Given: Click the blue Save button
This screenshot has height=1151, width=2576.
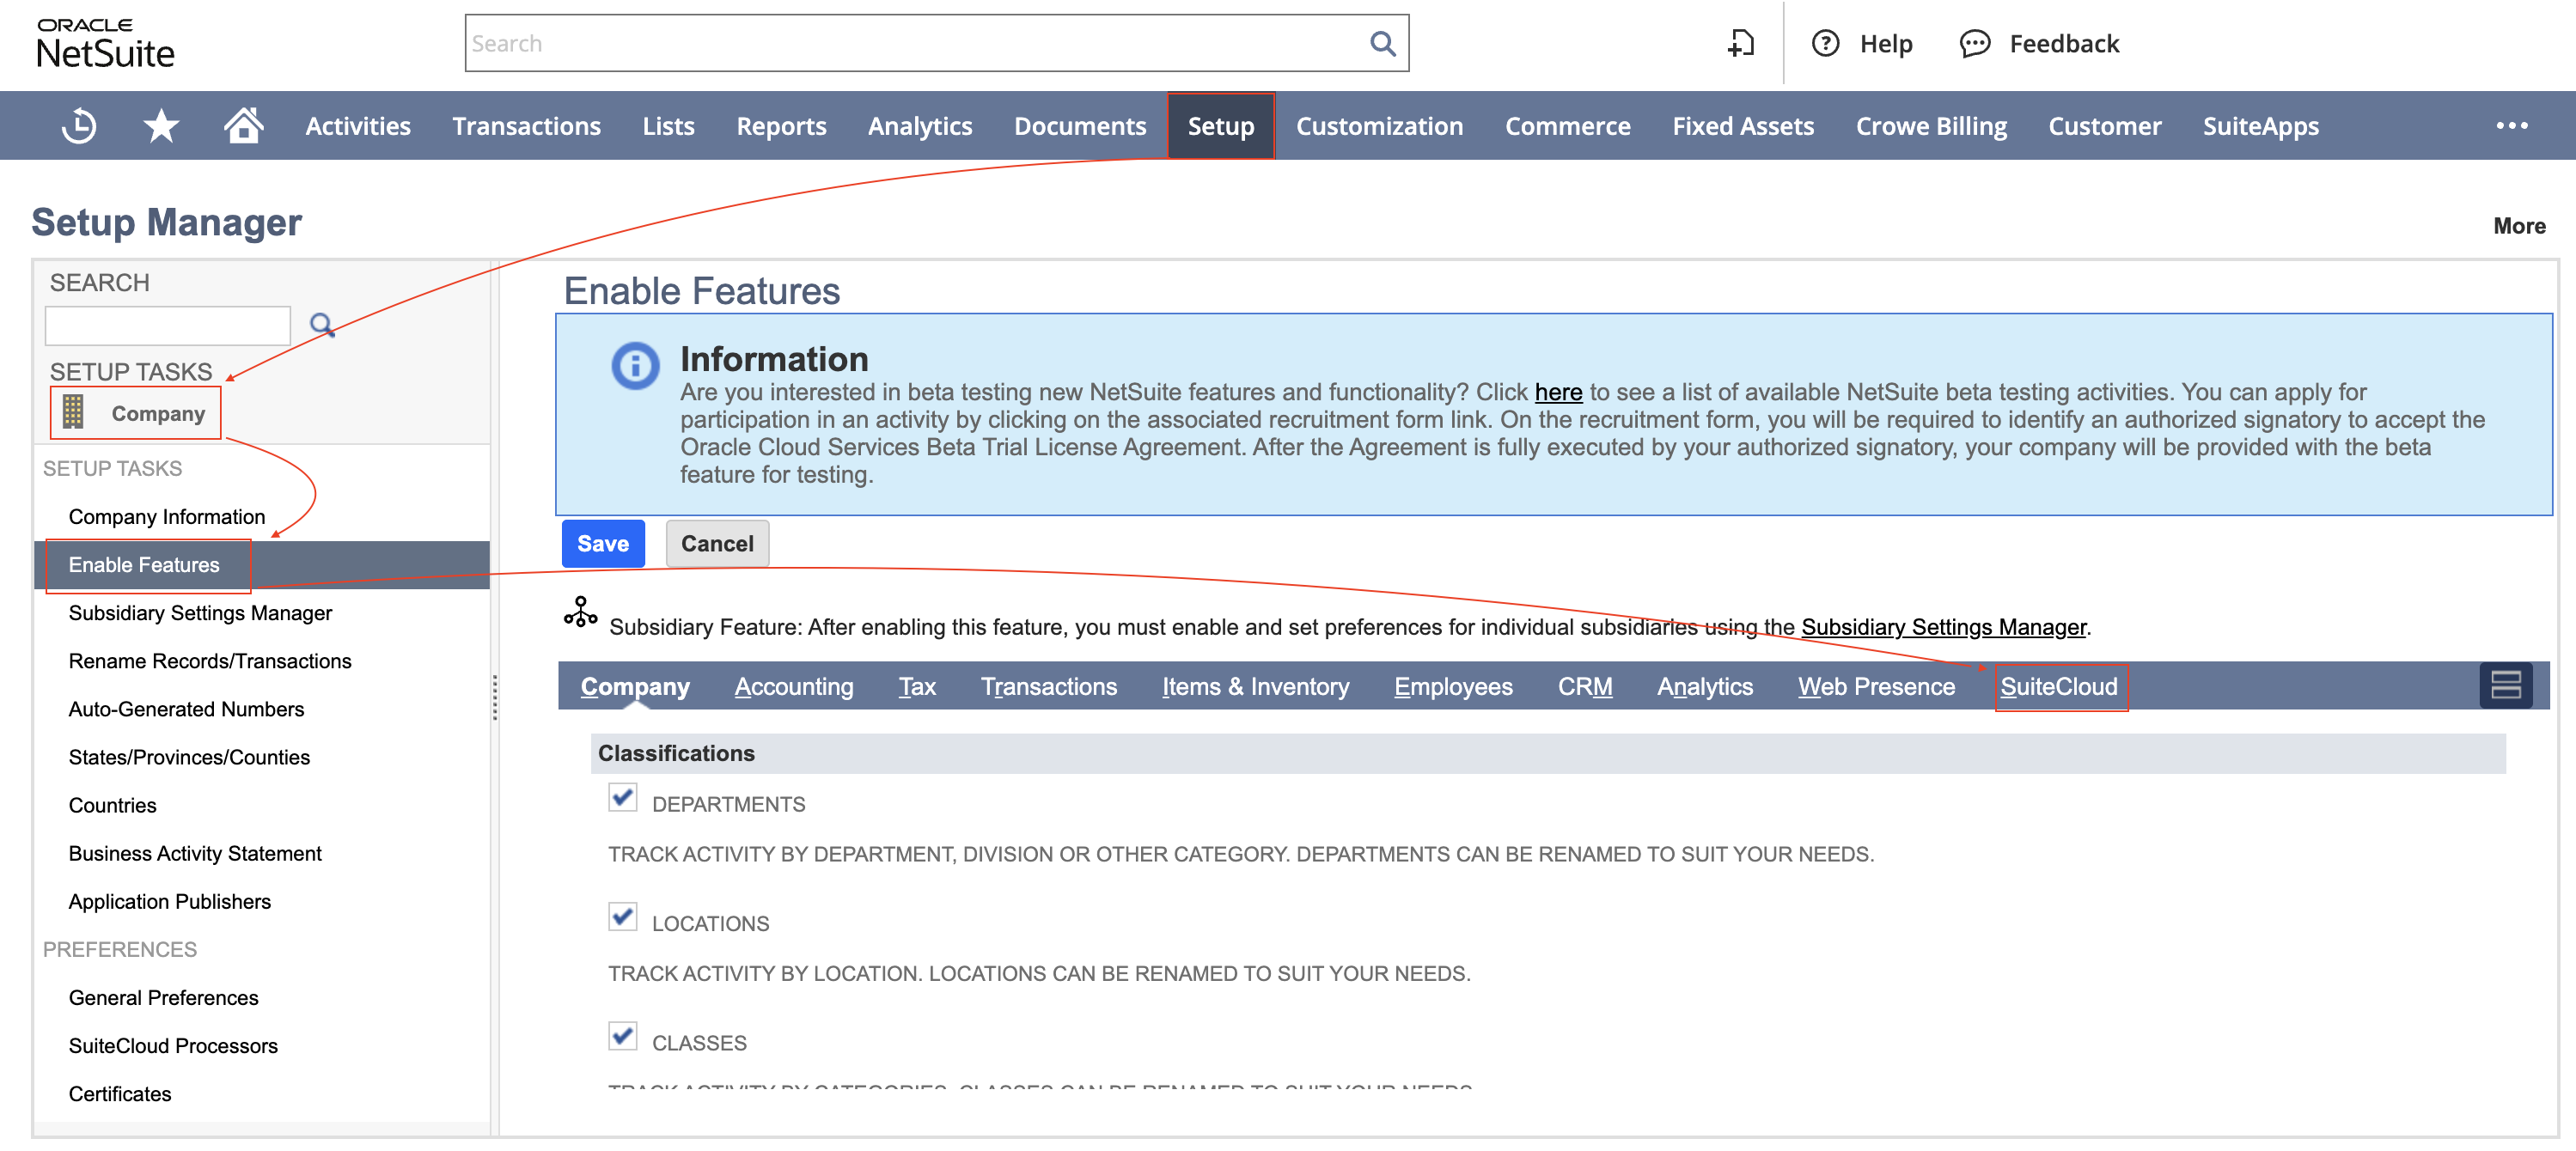Looking at the screenshot, I should tap(603, 543).
